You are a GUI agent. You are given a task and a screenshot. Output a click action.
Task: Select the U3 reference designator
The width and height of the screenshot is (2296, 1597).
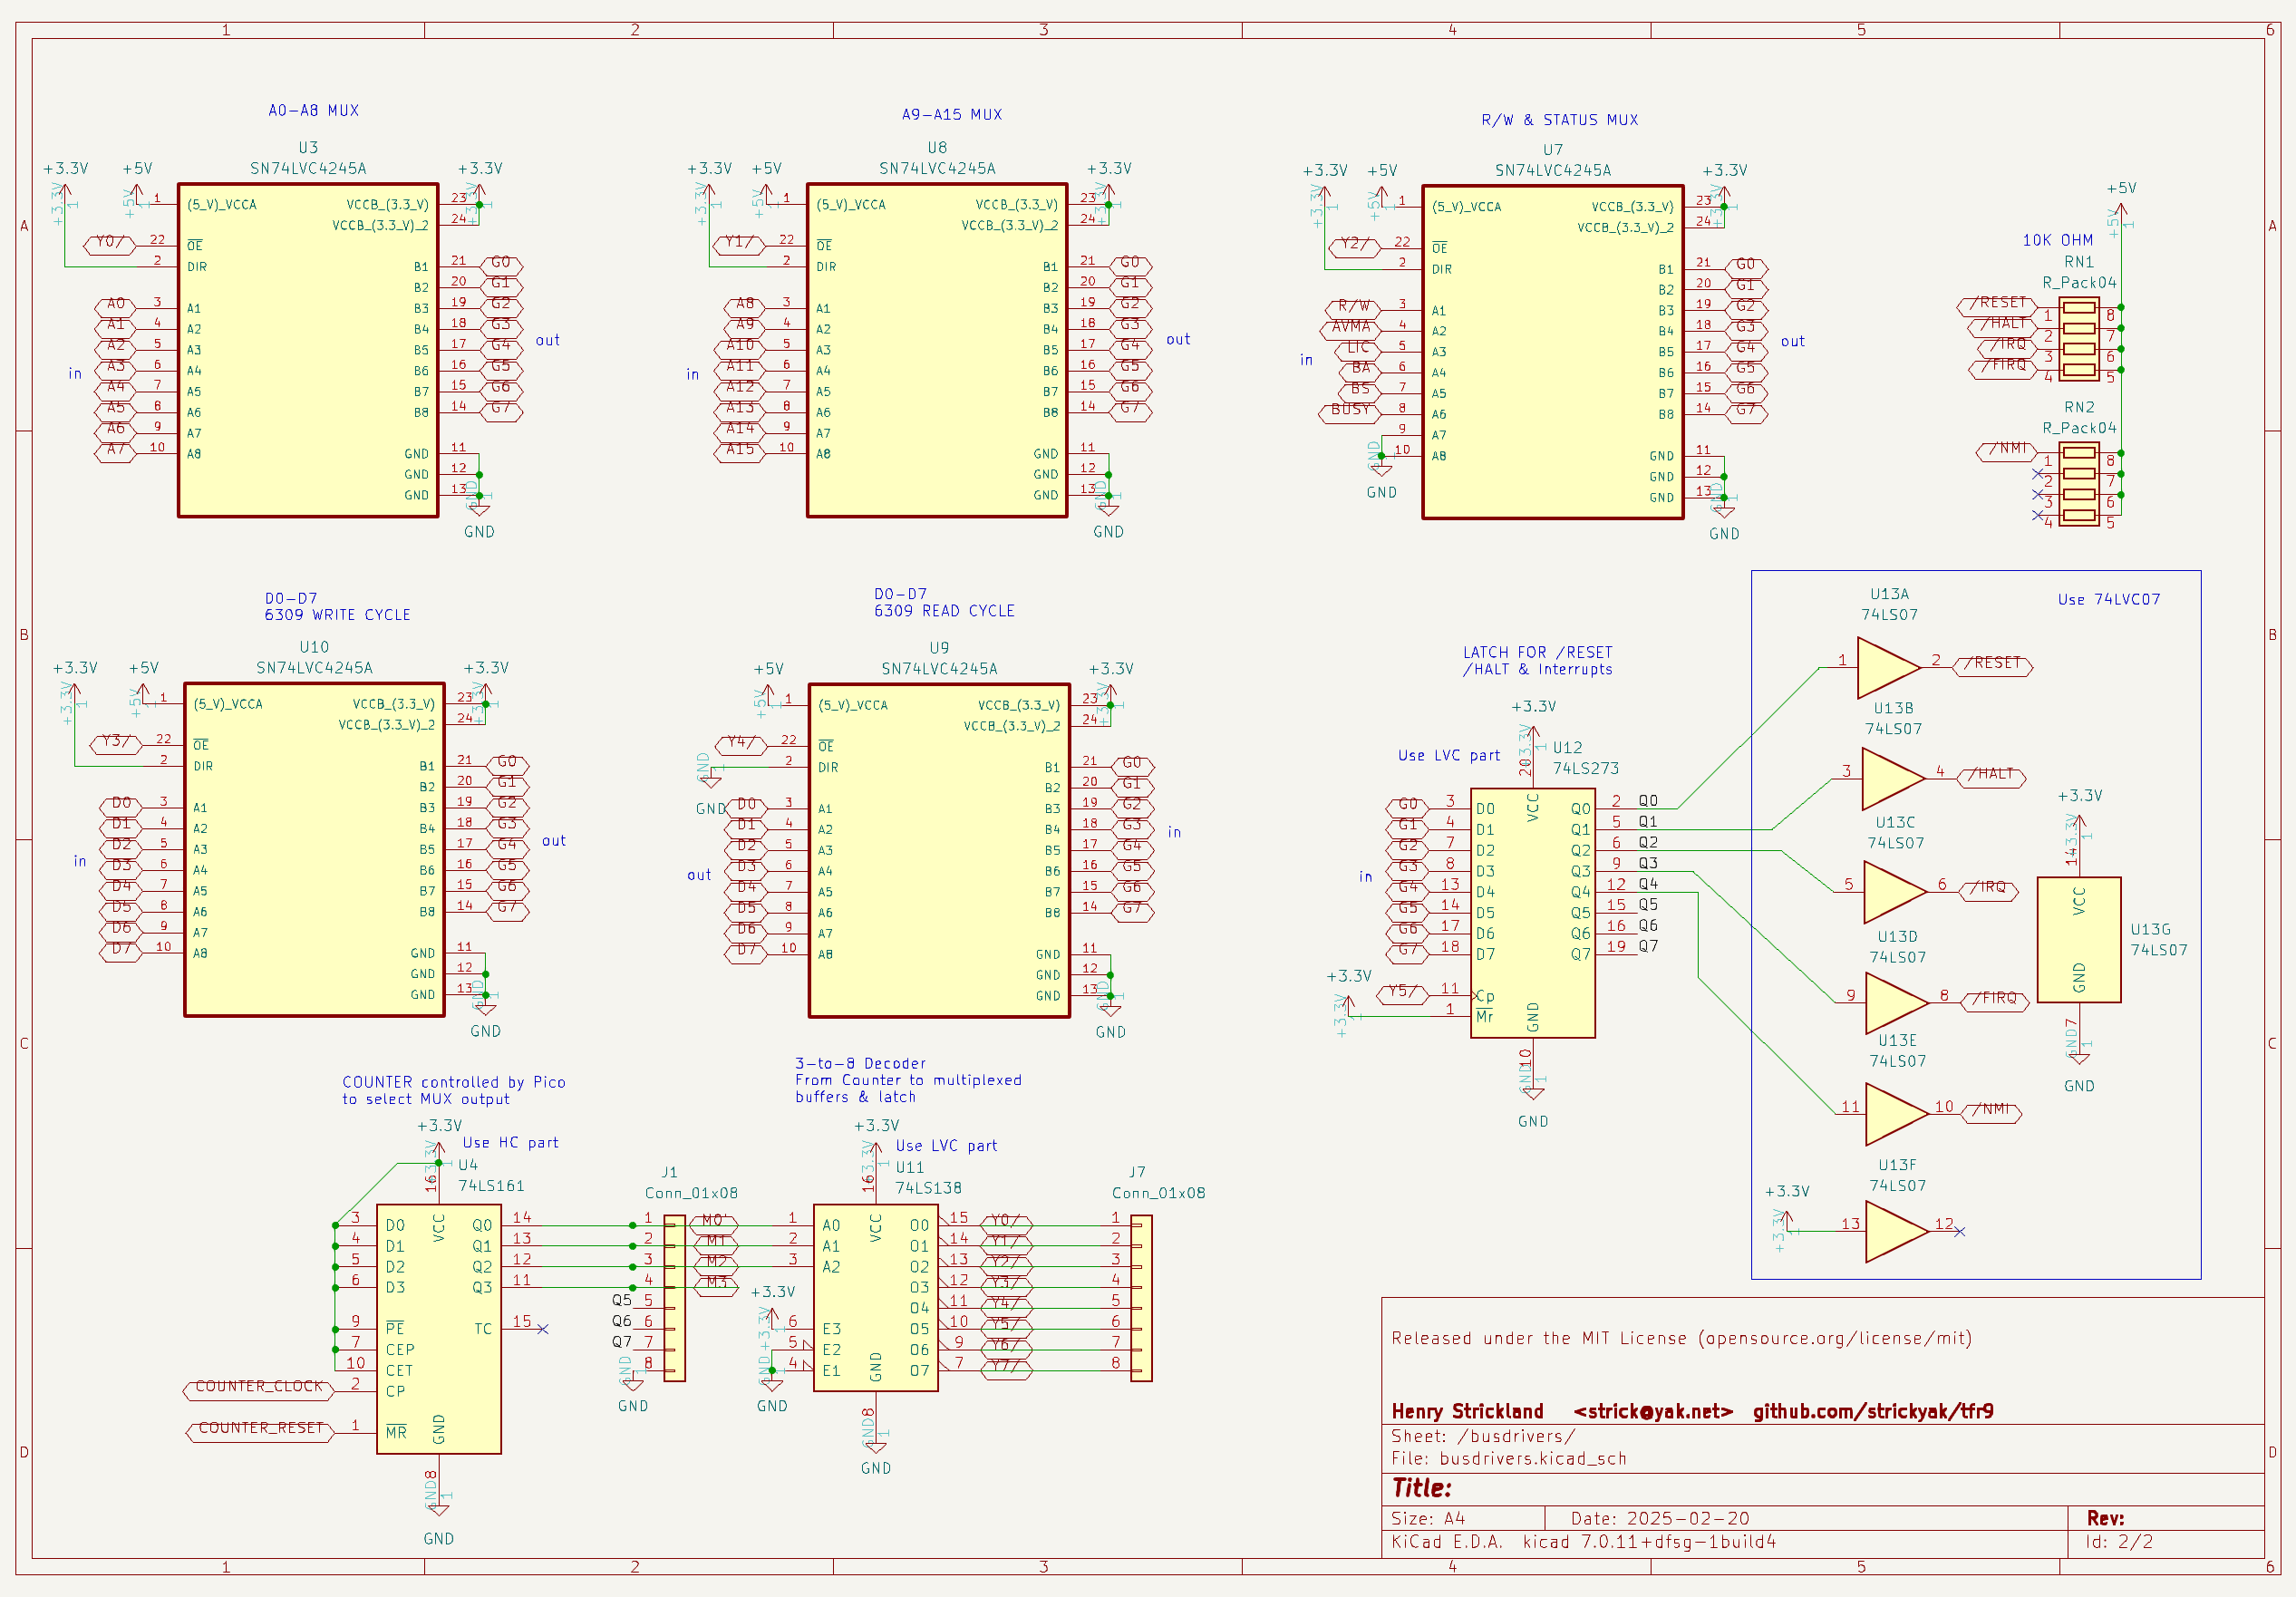point(308,148)
